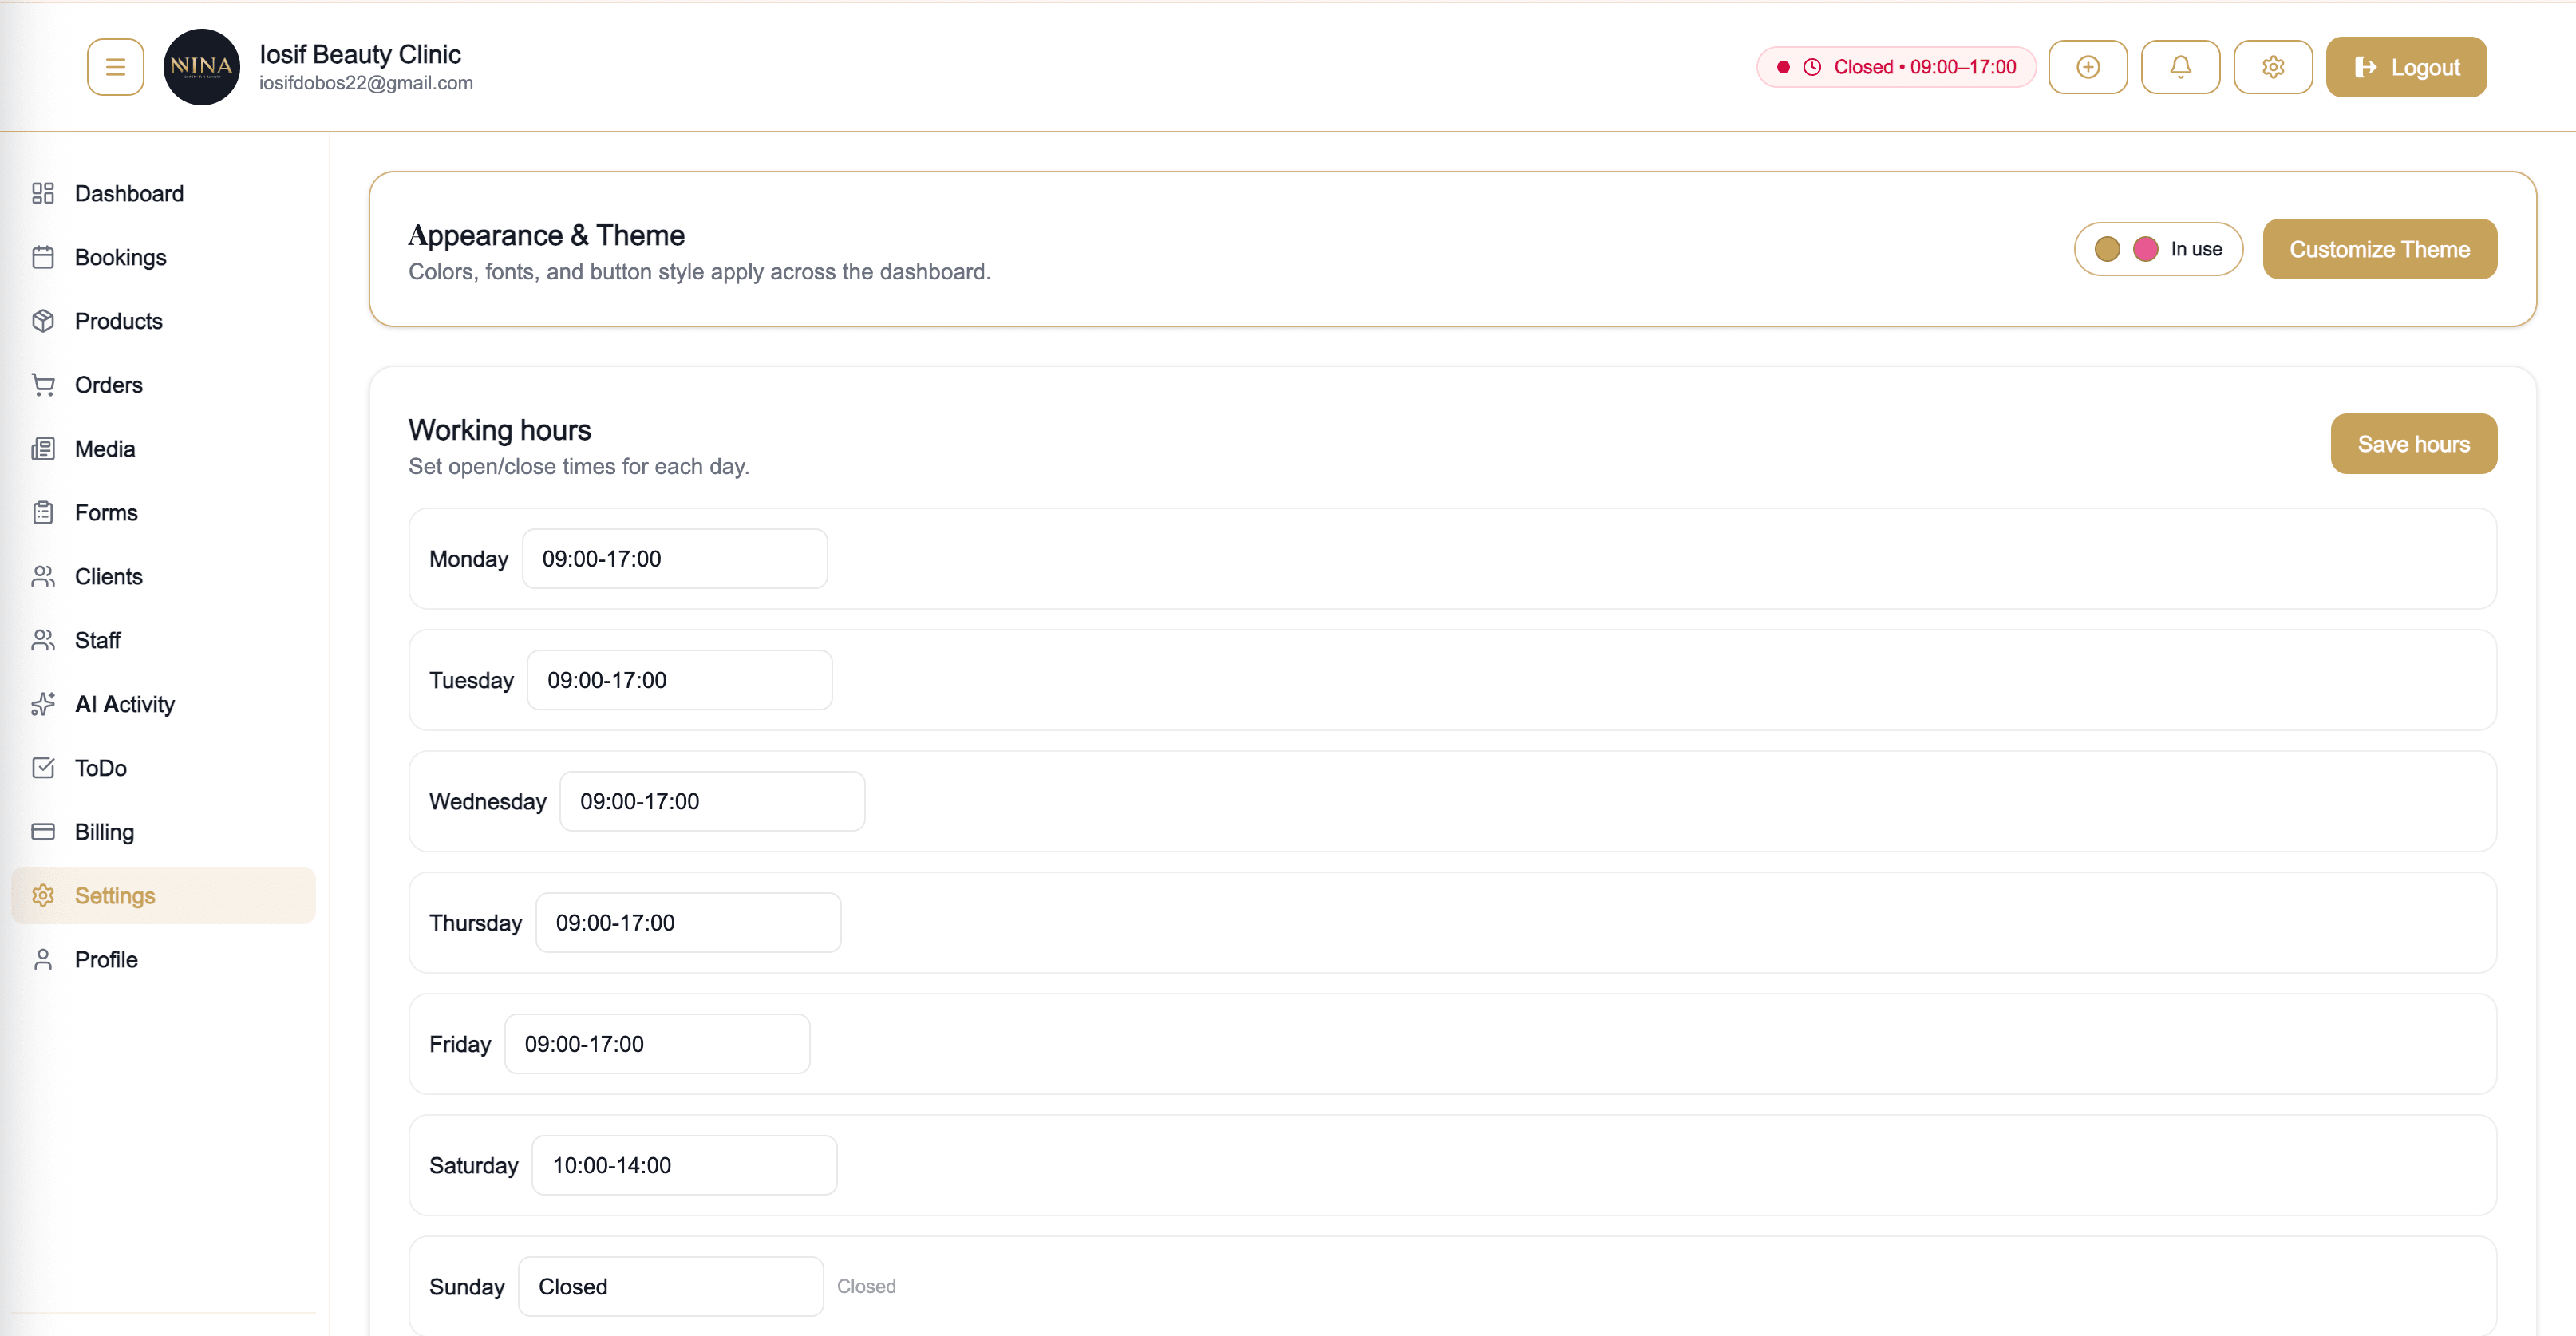Viewport: 2576px width, 1336px height.
Task: Go to the Bookings section
Action: point(120,257)
